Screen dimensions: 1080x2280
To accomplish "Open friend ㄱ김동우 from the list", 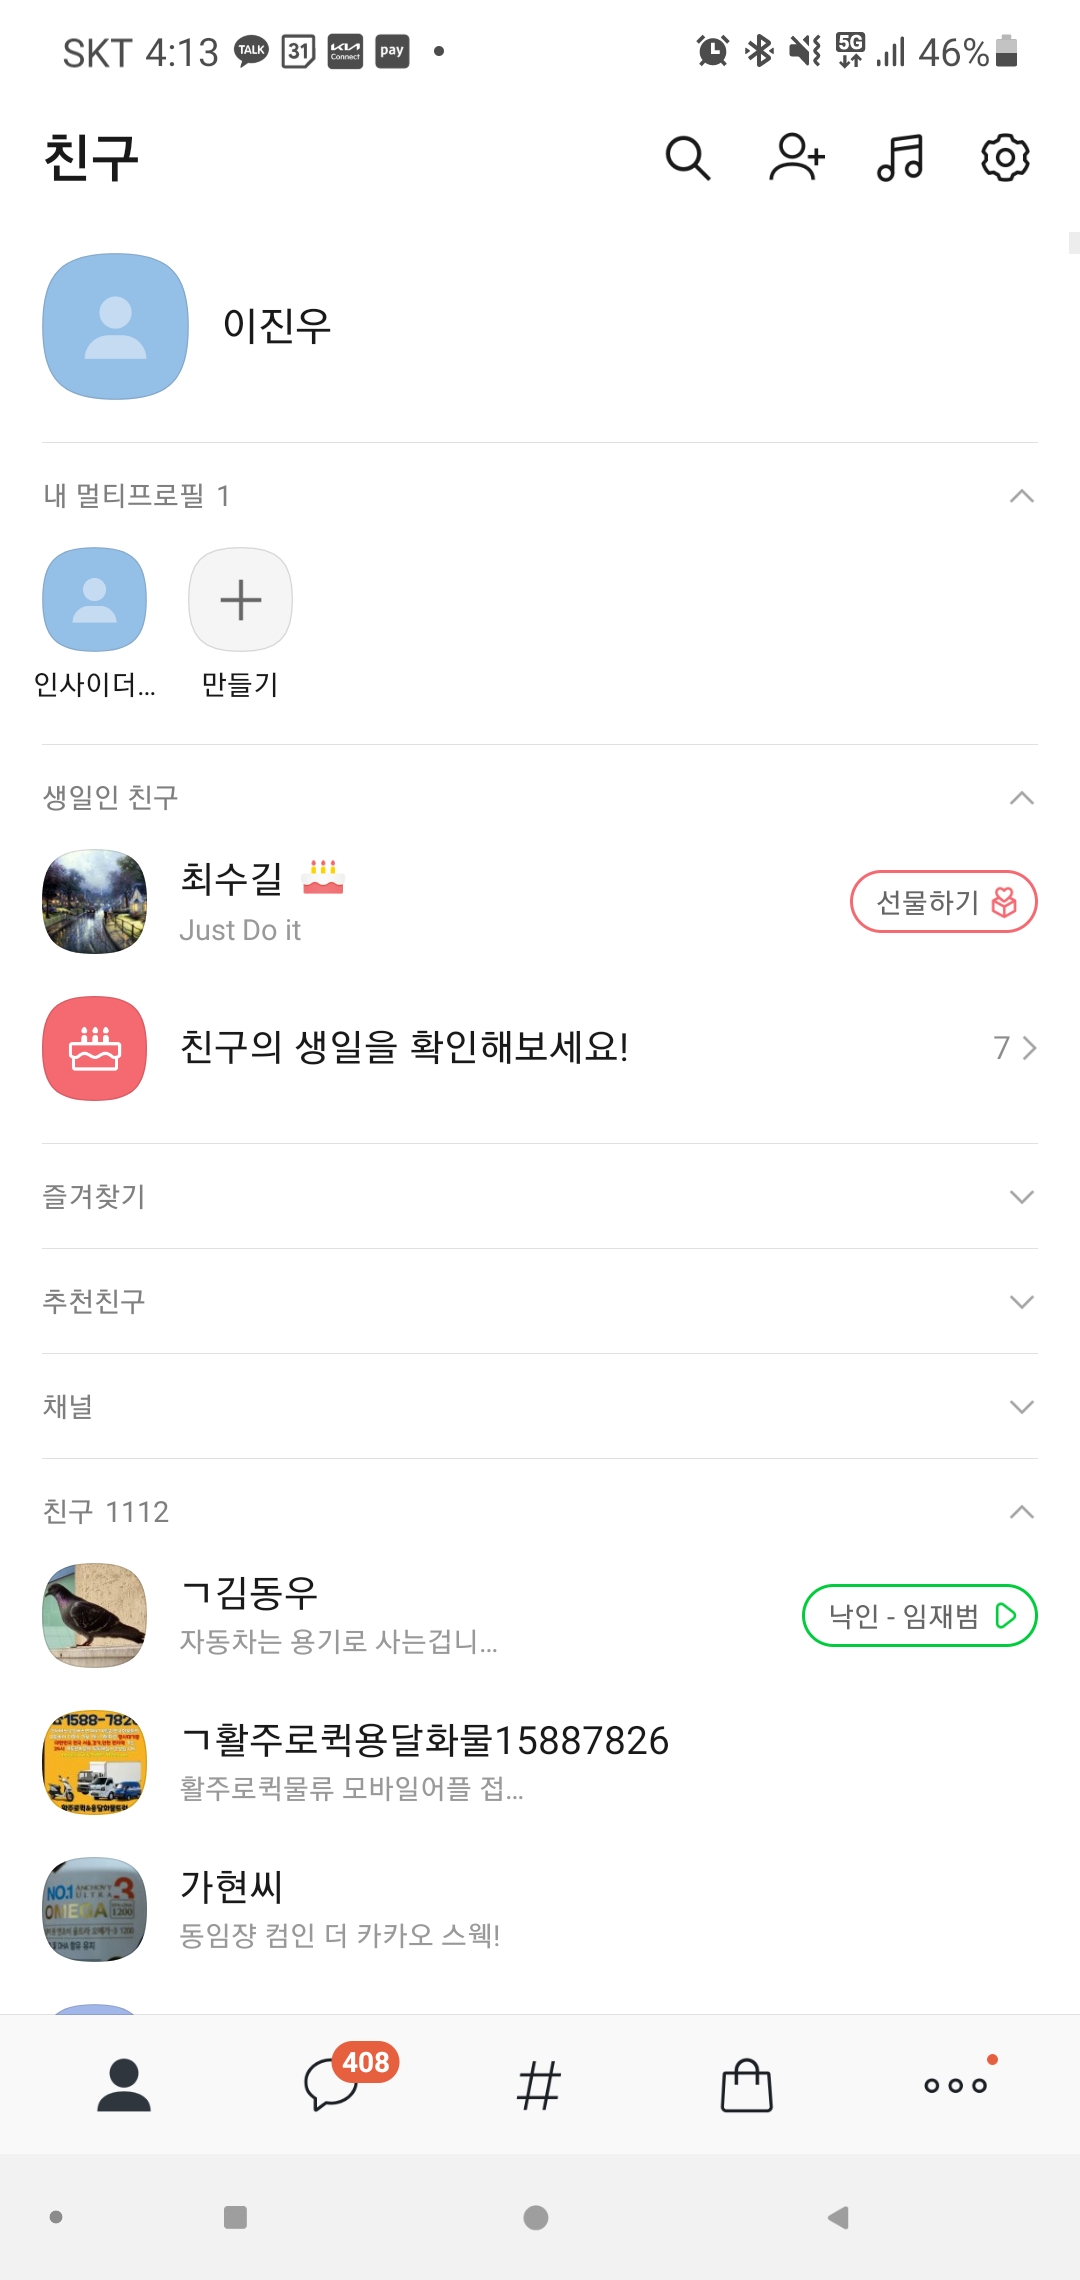I will pos(250,1593).
